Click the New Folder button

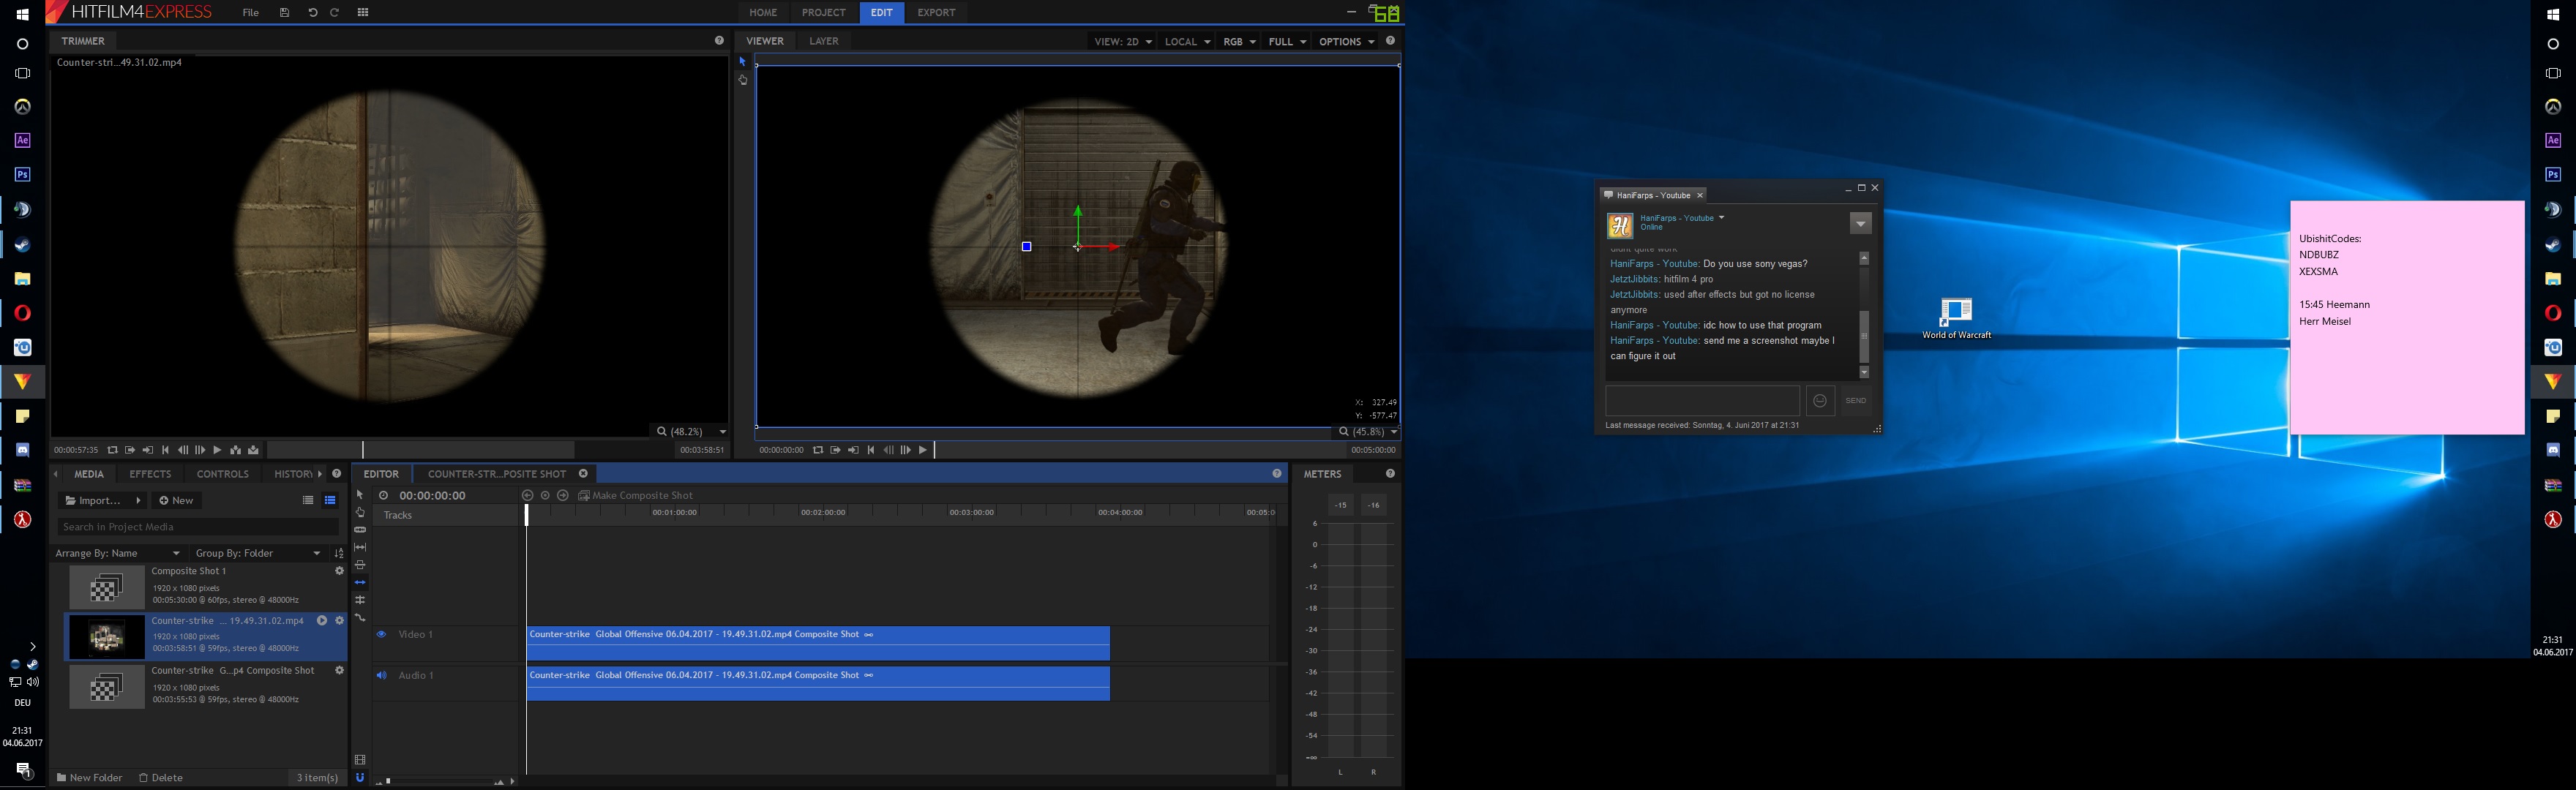coord(90,777)
